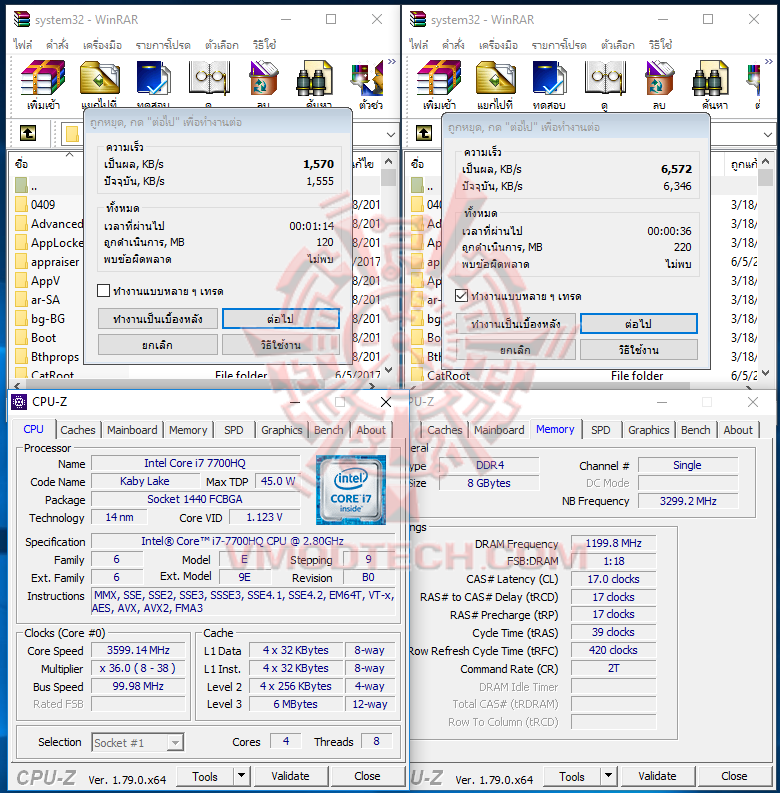Uncheck multithreading checkbox in right WinRAR dialog

coord(461,295)
